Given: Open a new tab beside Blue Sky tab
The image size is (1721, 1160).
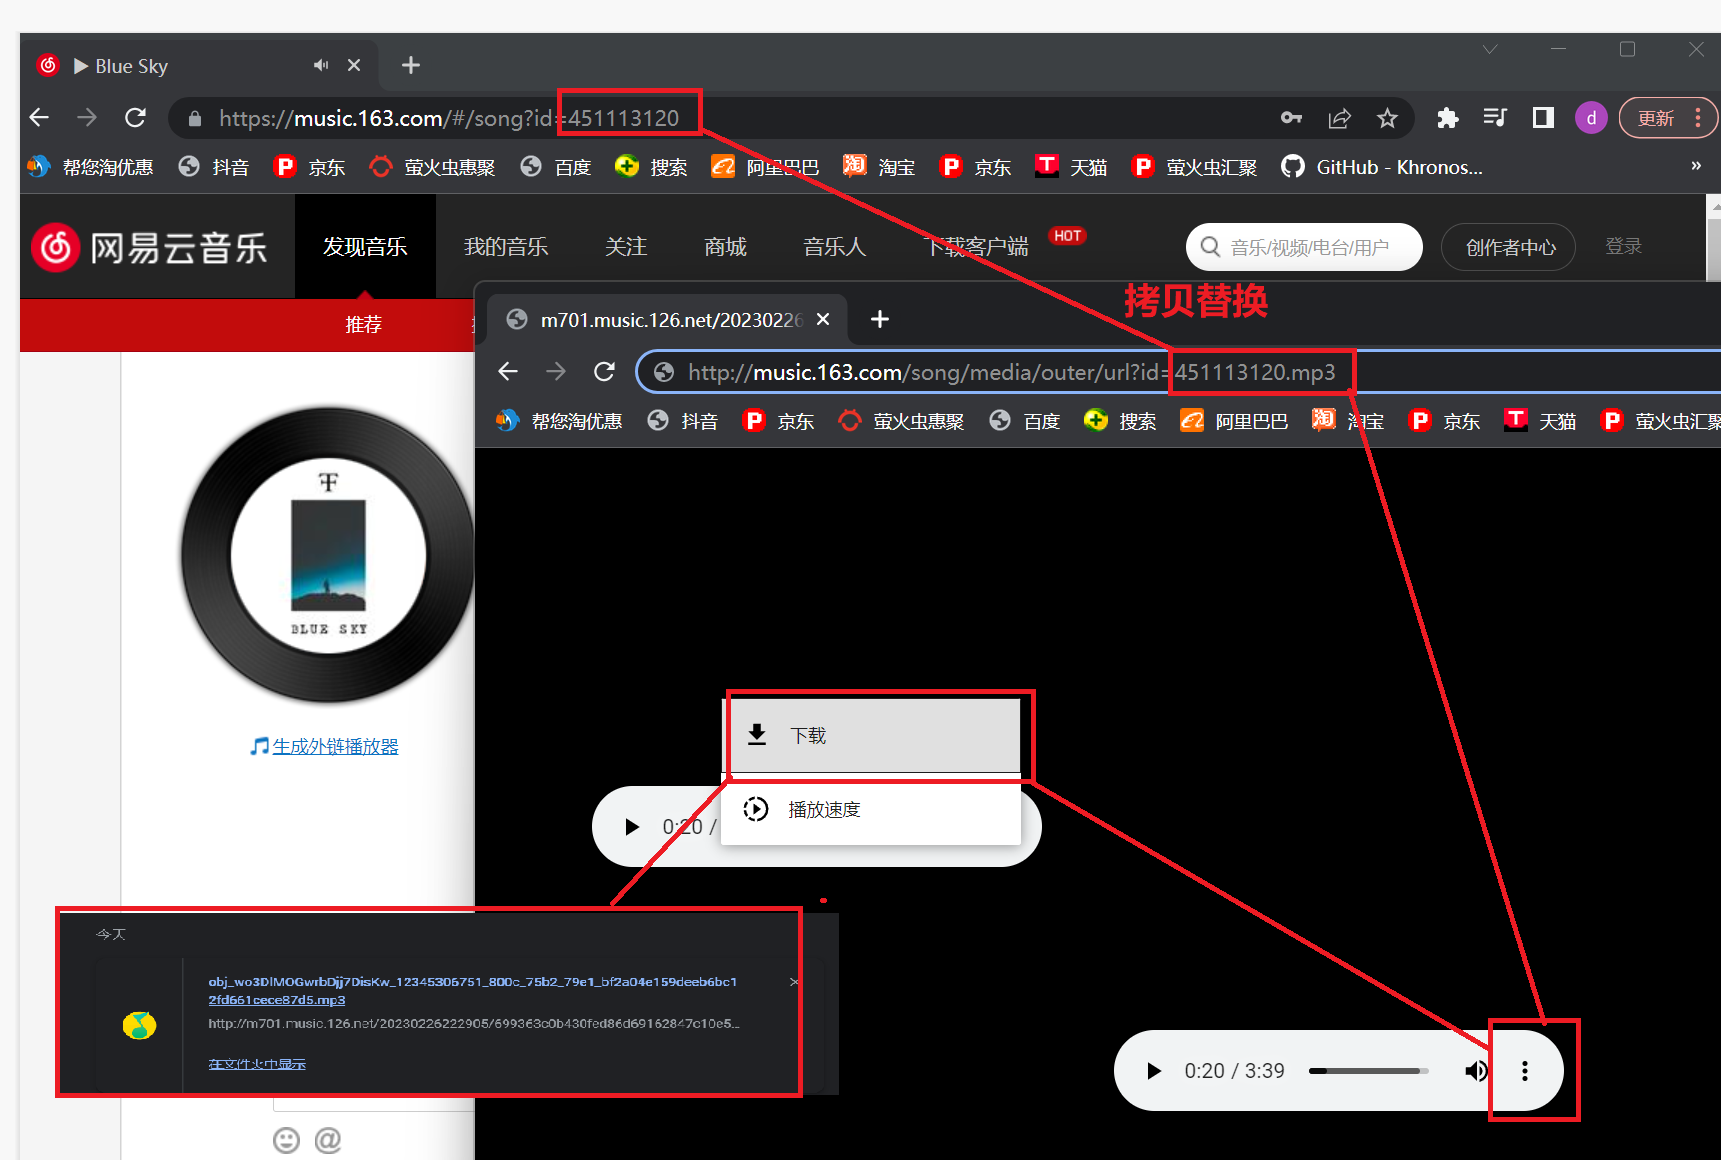Looking at the screenshot, I should [410, 65].
